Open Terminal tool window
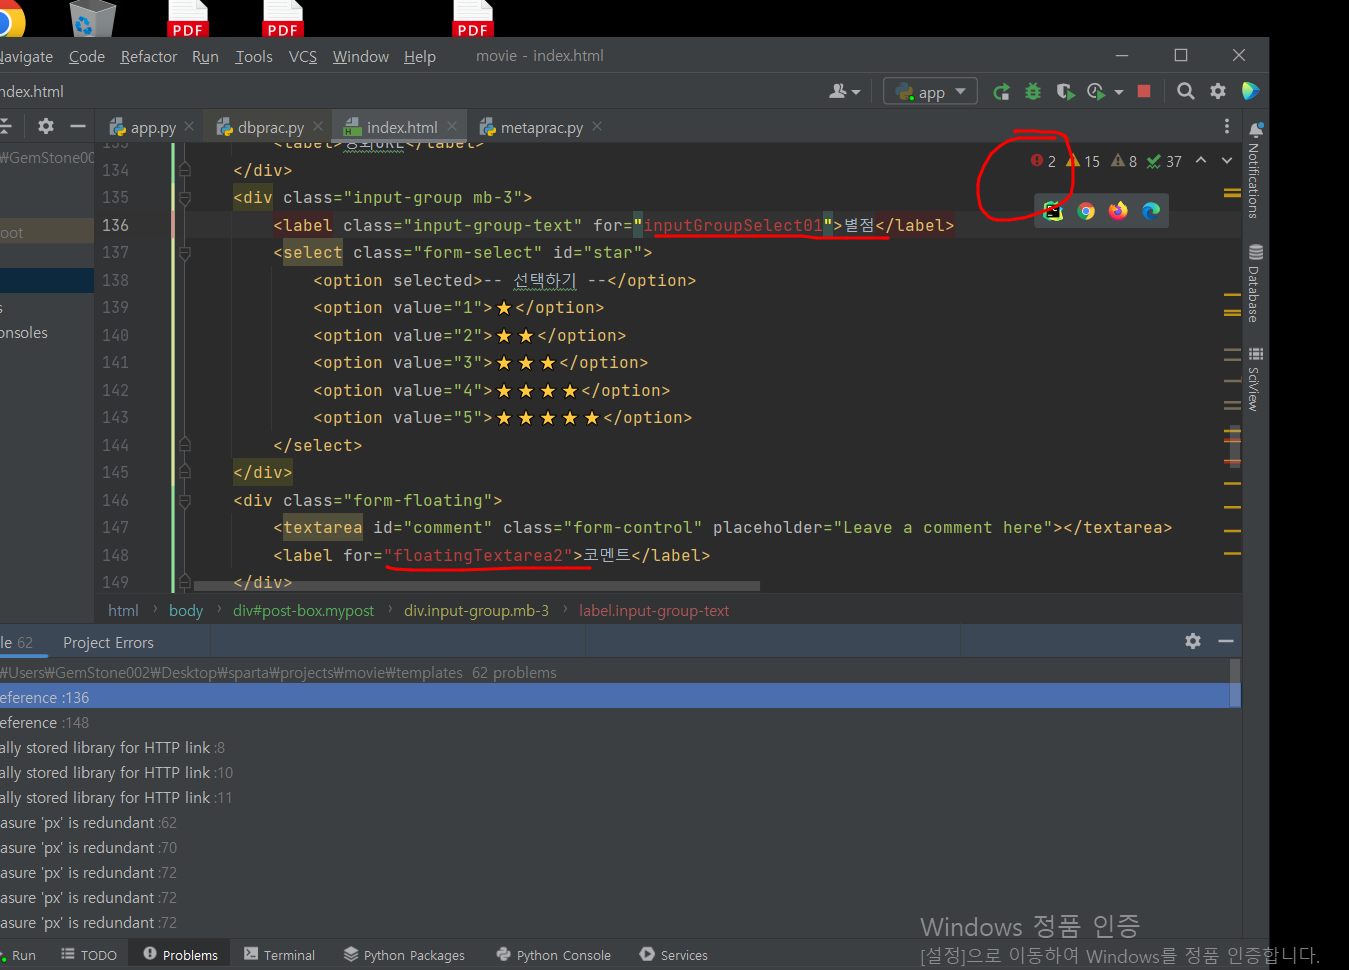 279,955
